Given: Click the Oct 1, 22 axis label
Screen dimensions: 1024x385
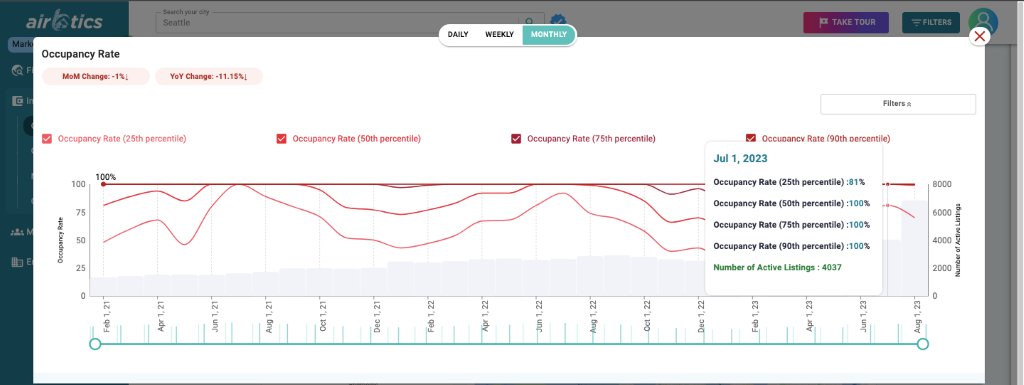Looking at the screenshot, I should (x=647, y=315).
